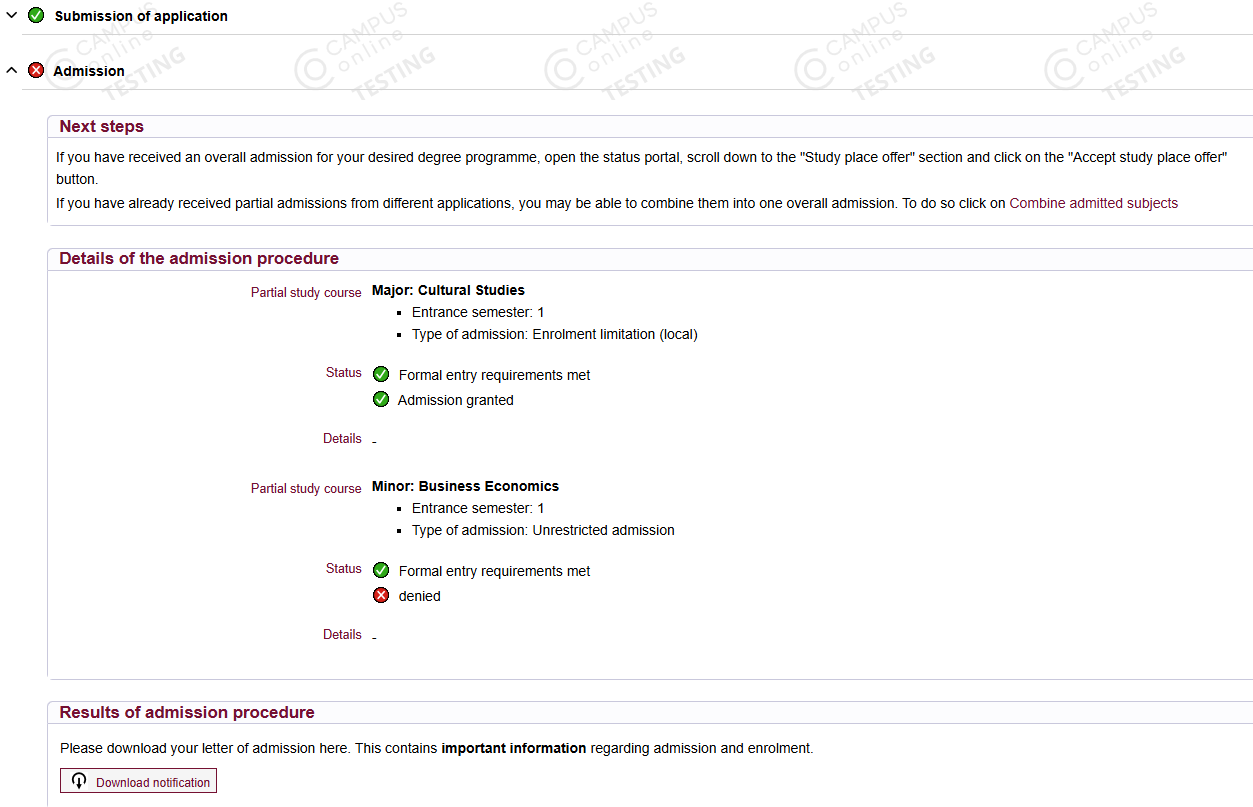Click the Download notification button

pyautogui.click(x=139, y=782)
